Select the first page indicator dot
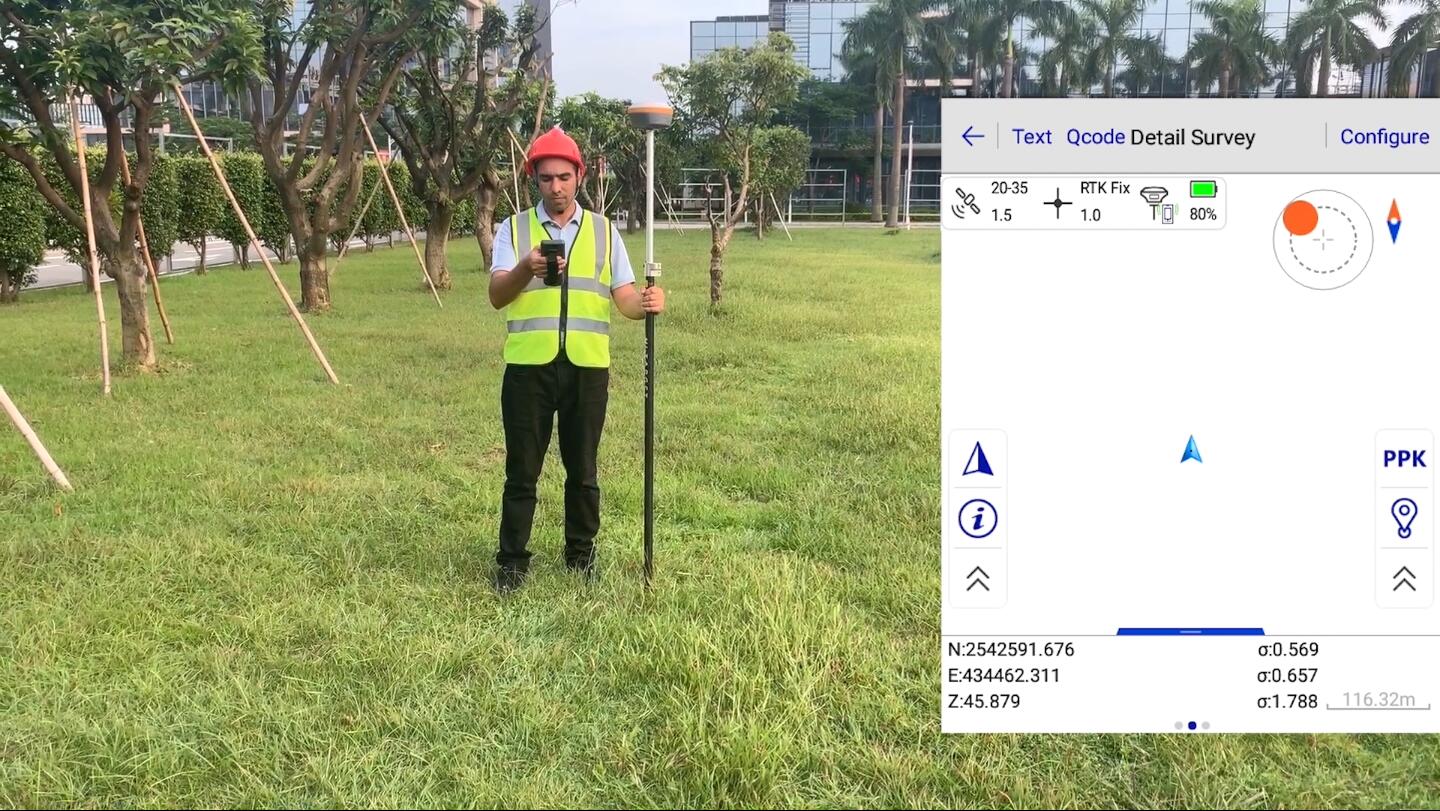 (x=1179, y=725)
